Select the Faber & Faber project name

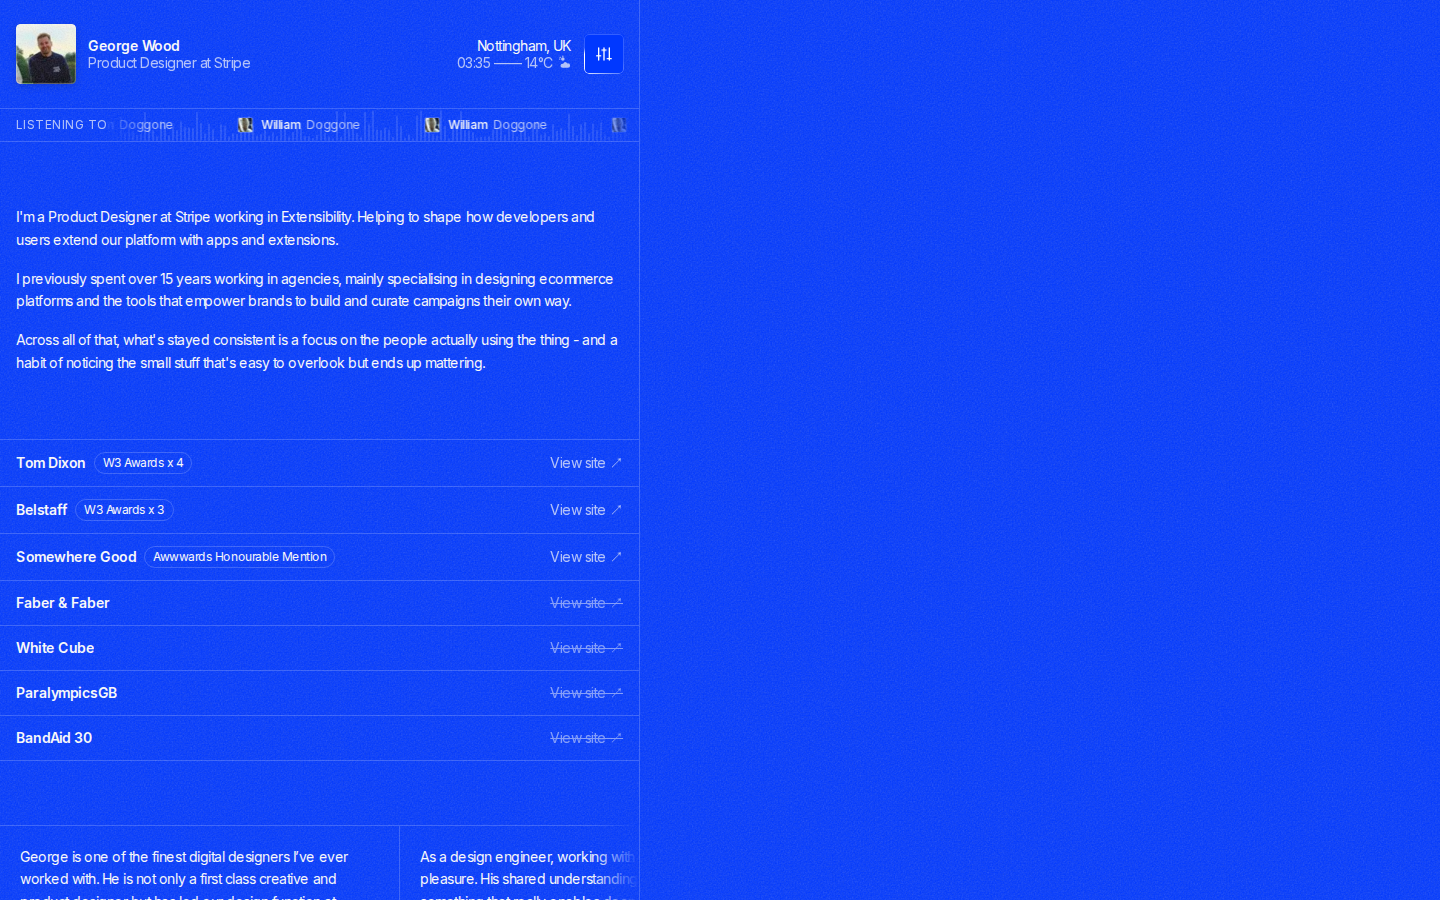click(x=63, y=603)
